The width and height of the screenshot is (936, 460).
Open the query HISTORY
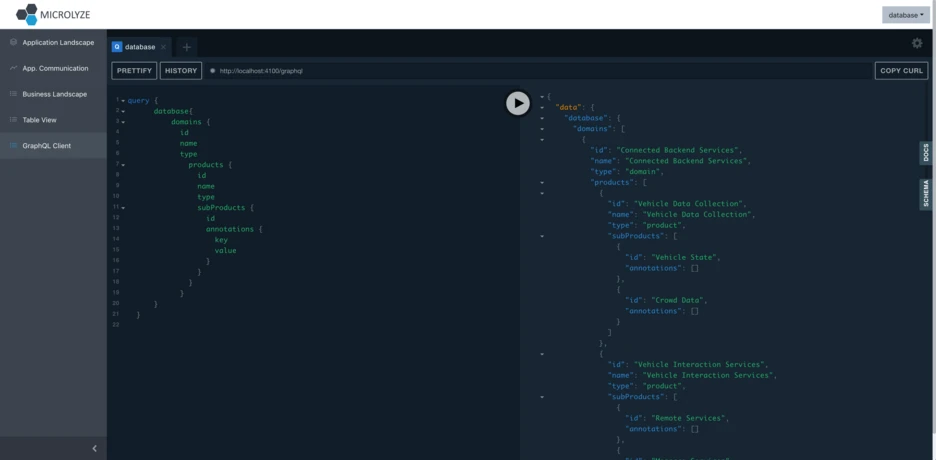tap(181, 71)
